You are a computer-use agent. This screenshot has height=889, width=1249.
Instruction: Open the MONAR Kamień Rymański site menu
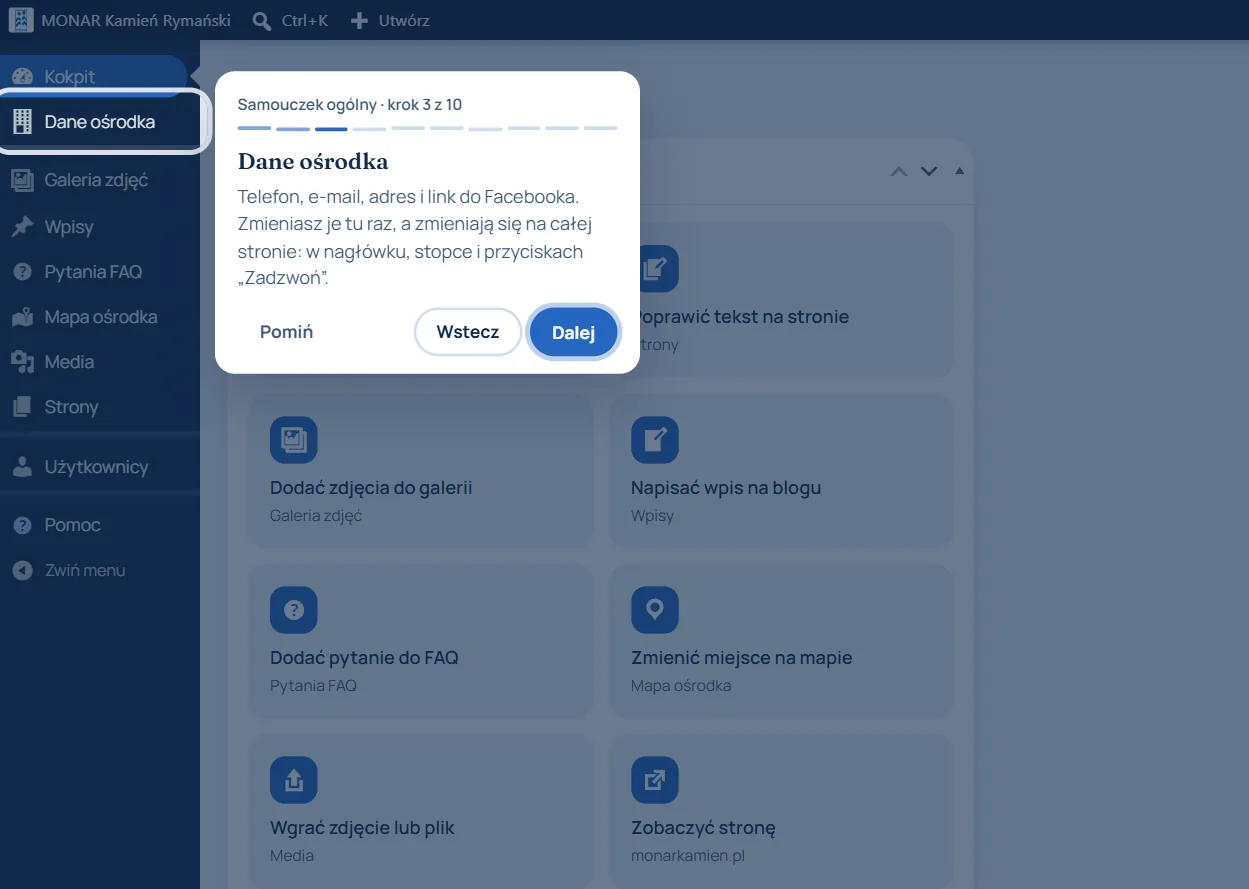pos(120,20)
